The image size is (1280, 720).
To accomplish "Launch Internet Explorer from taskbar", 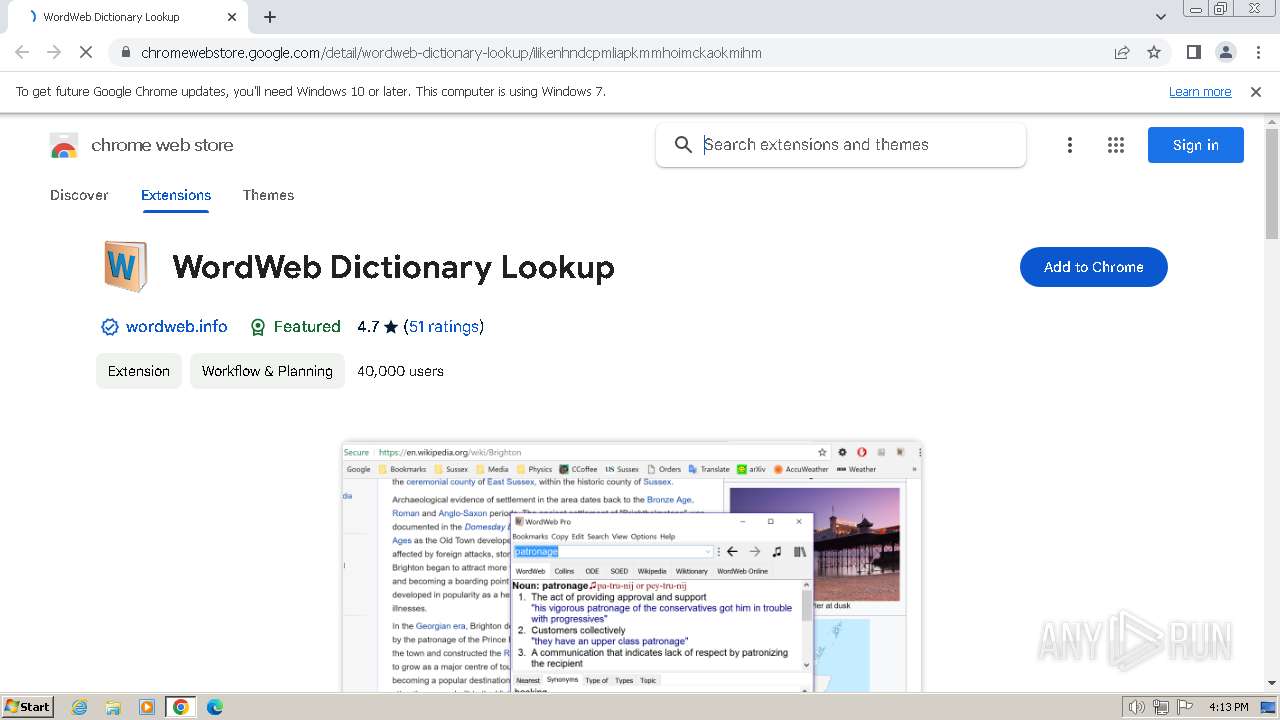I will tap(79, 707).
